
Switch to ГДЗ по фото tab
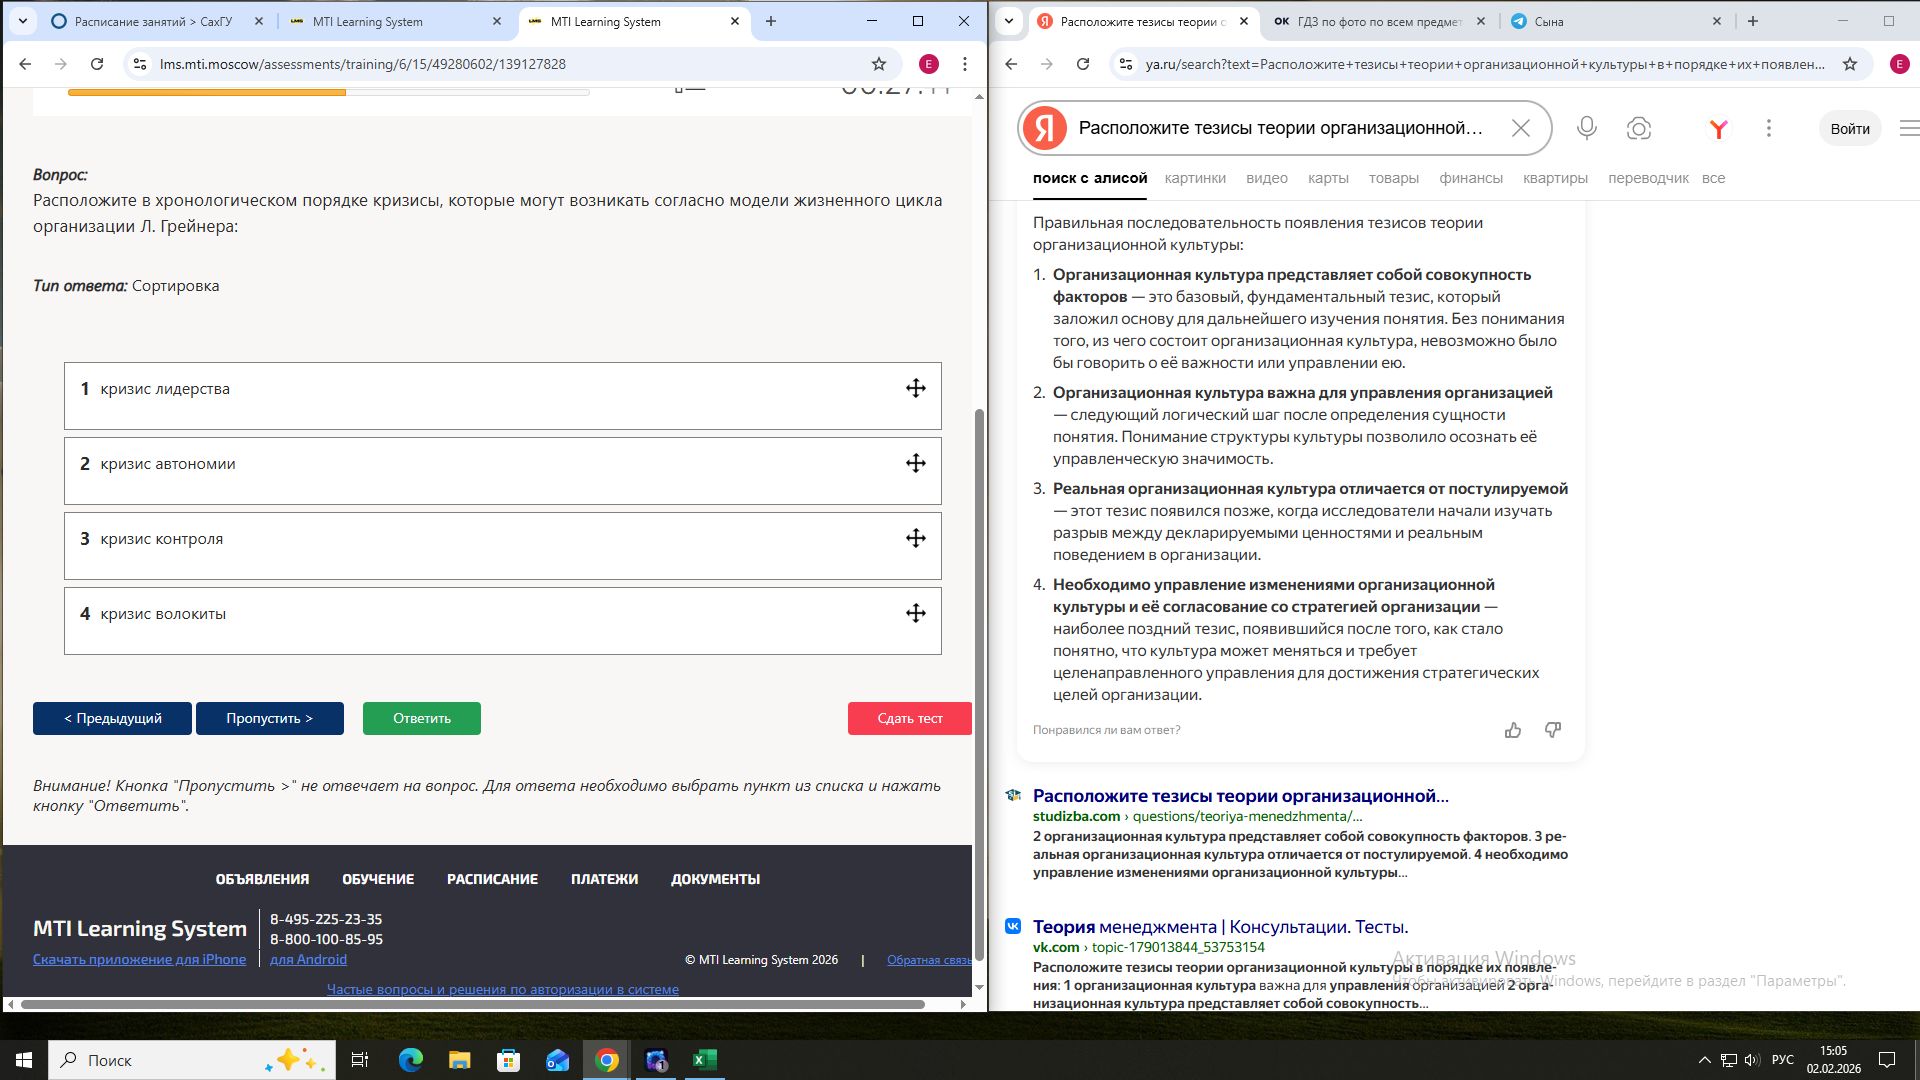(1378, 21)
